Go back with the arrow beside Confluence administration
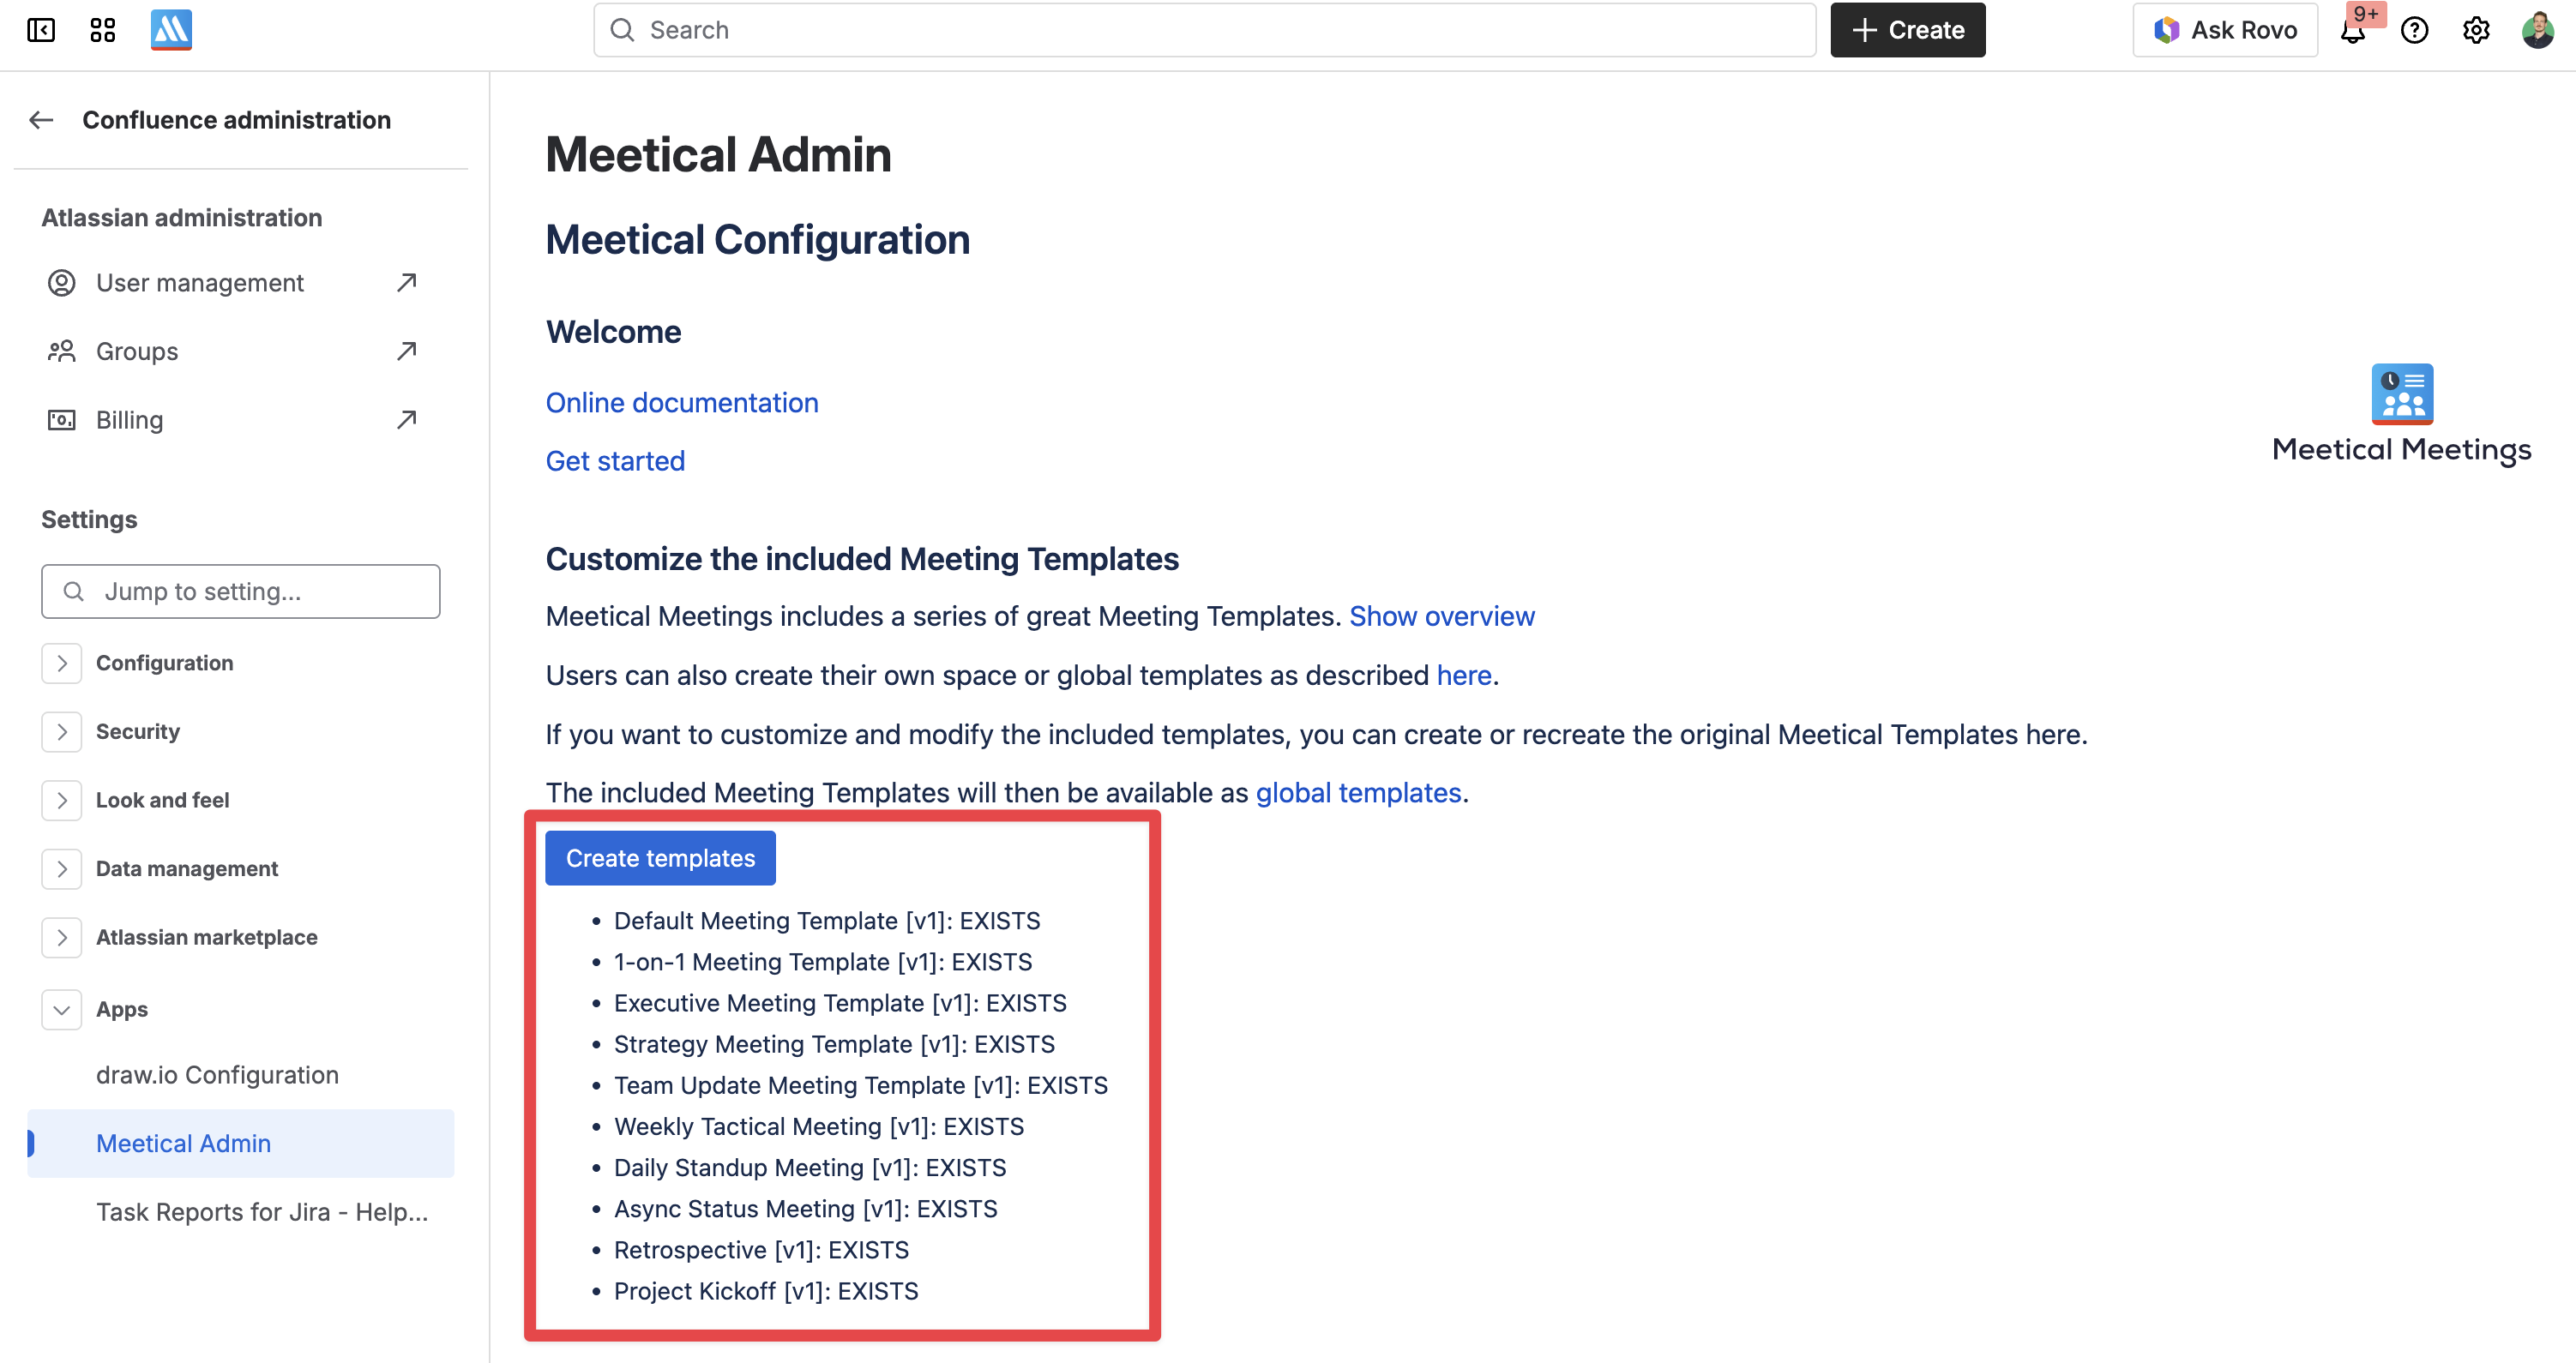 pos(41,120)
